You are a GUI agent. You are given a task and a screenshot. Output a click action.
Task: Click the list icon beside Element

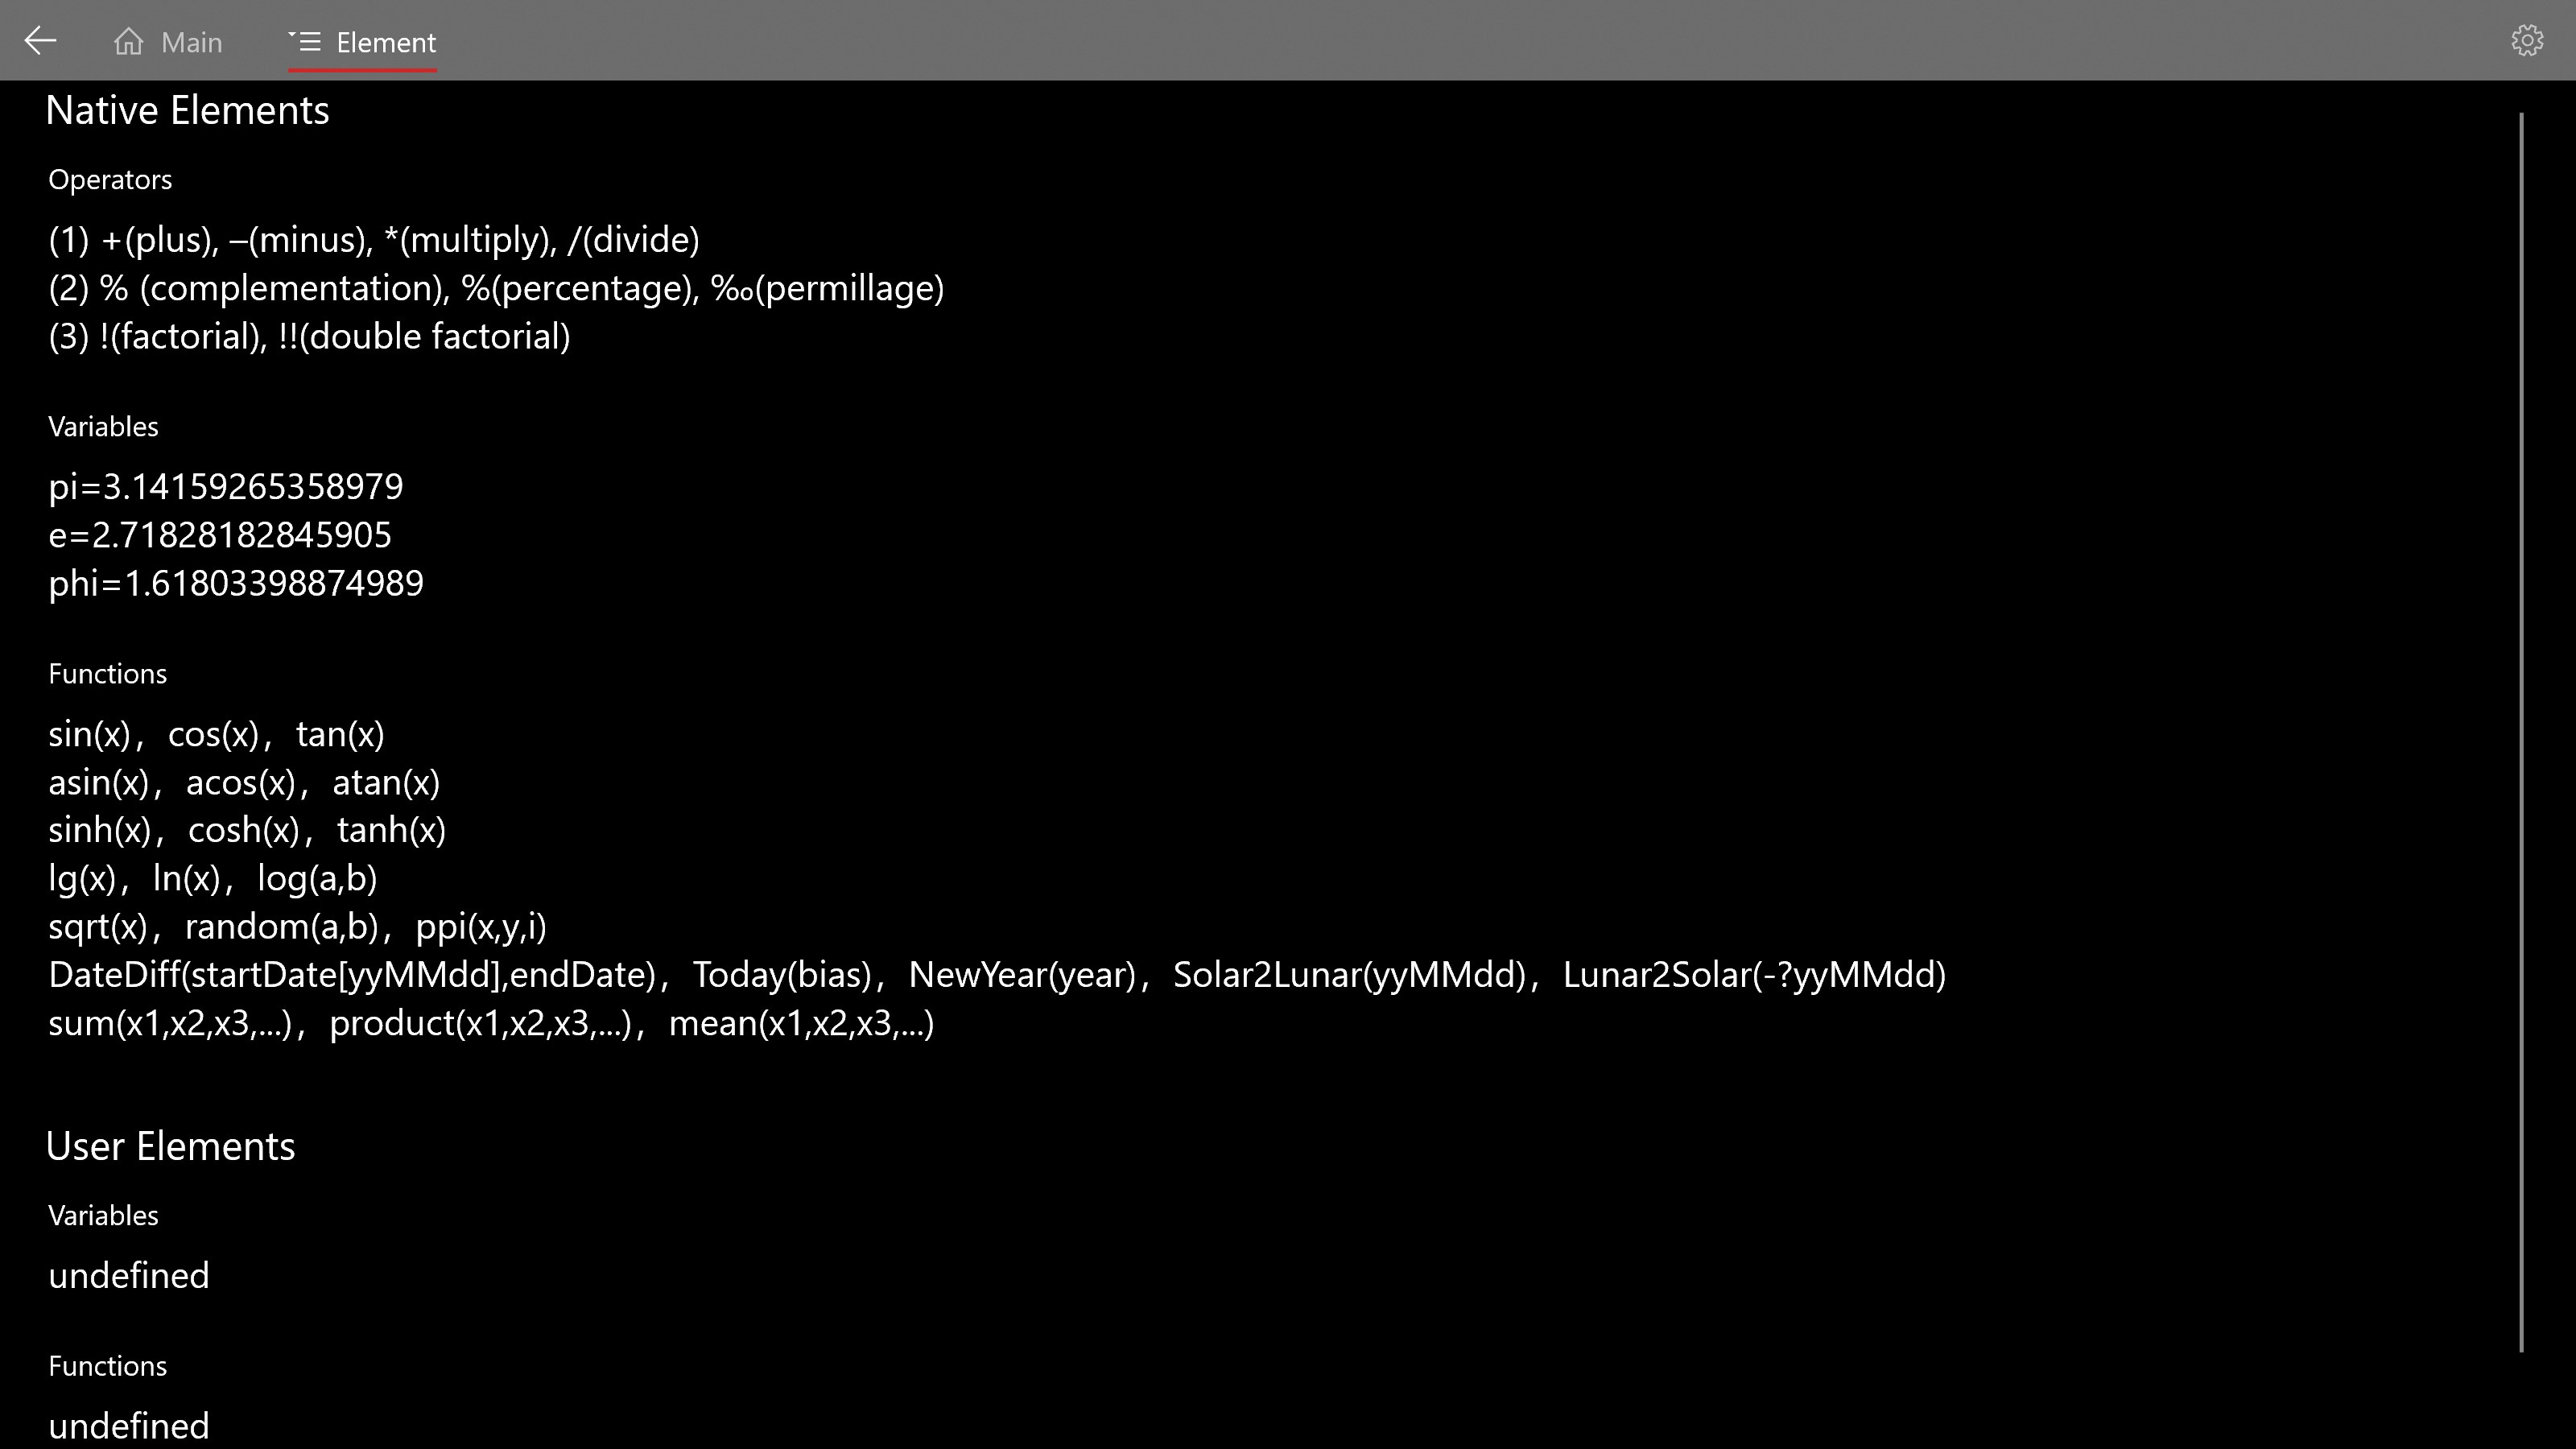coord(304,42)
